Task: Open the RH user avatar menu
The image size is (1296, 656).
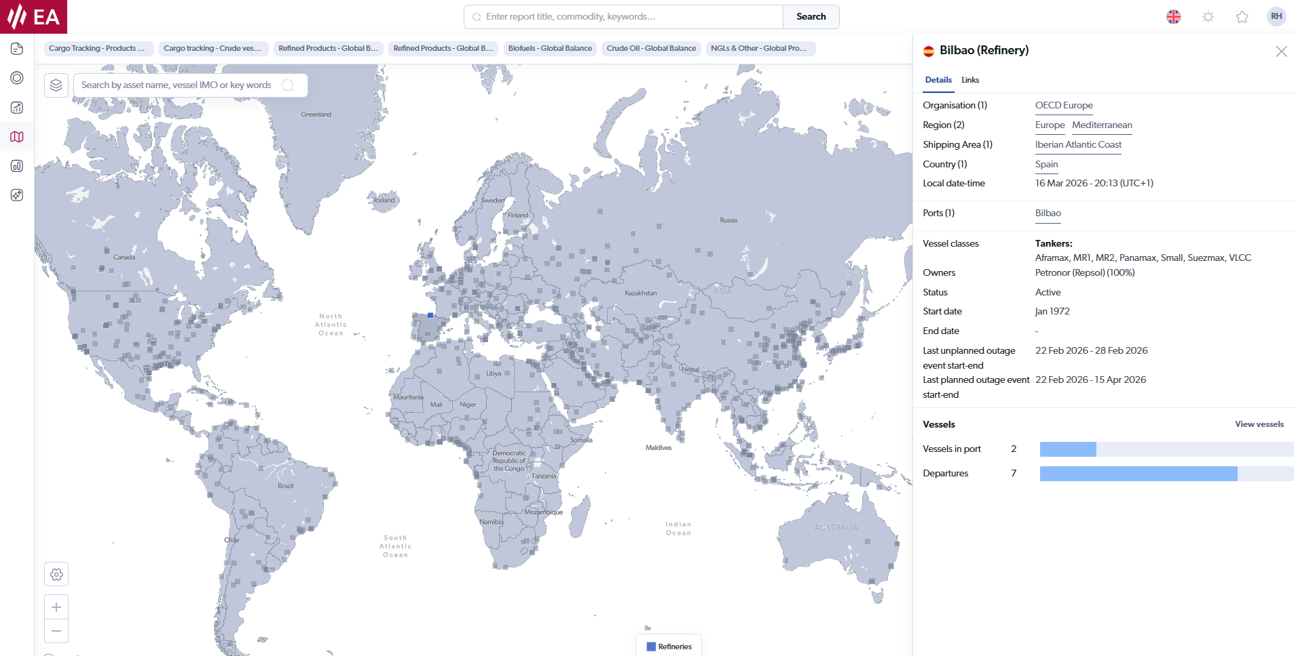Action: click(x=1276, y=16)
